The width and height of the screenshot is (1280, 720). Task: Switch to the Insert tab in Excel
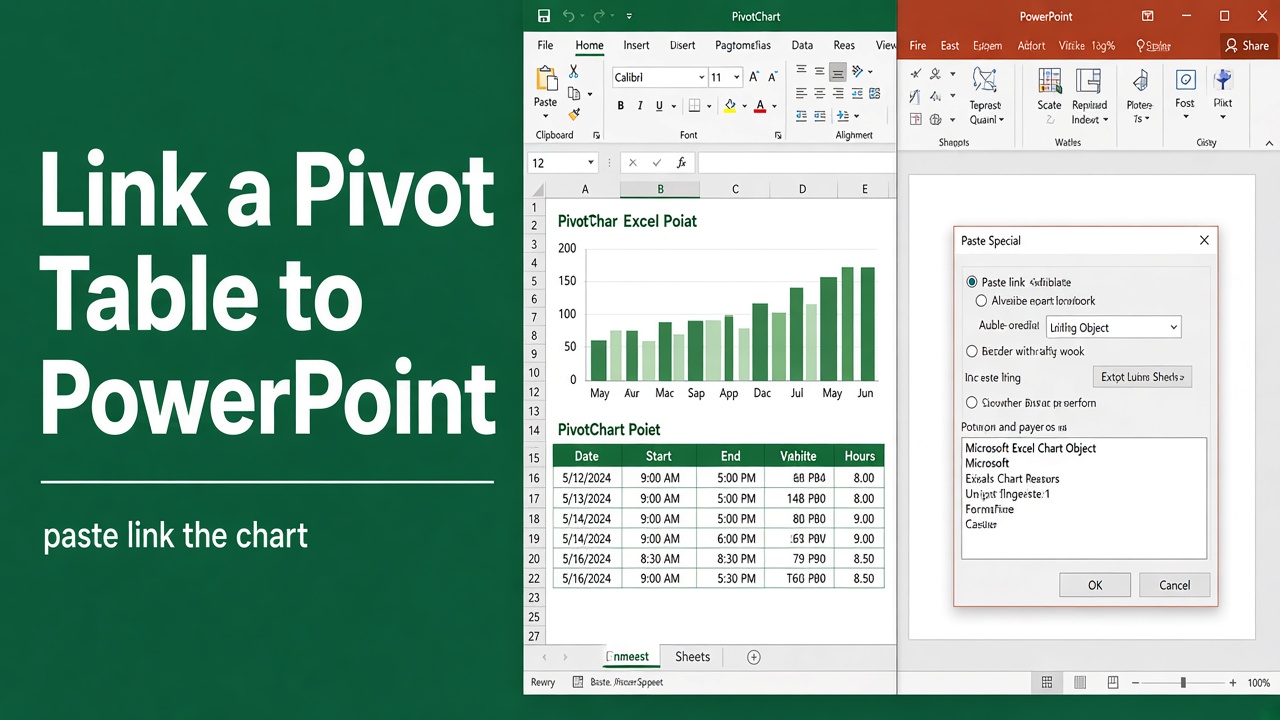(636, 45)
